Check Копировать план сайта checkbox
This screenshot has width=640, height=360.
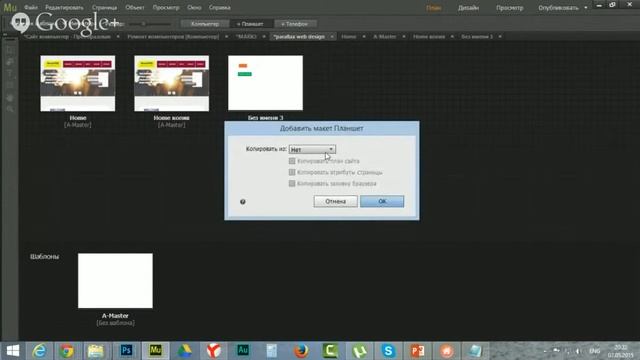click(x=292, y=161)
